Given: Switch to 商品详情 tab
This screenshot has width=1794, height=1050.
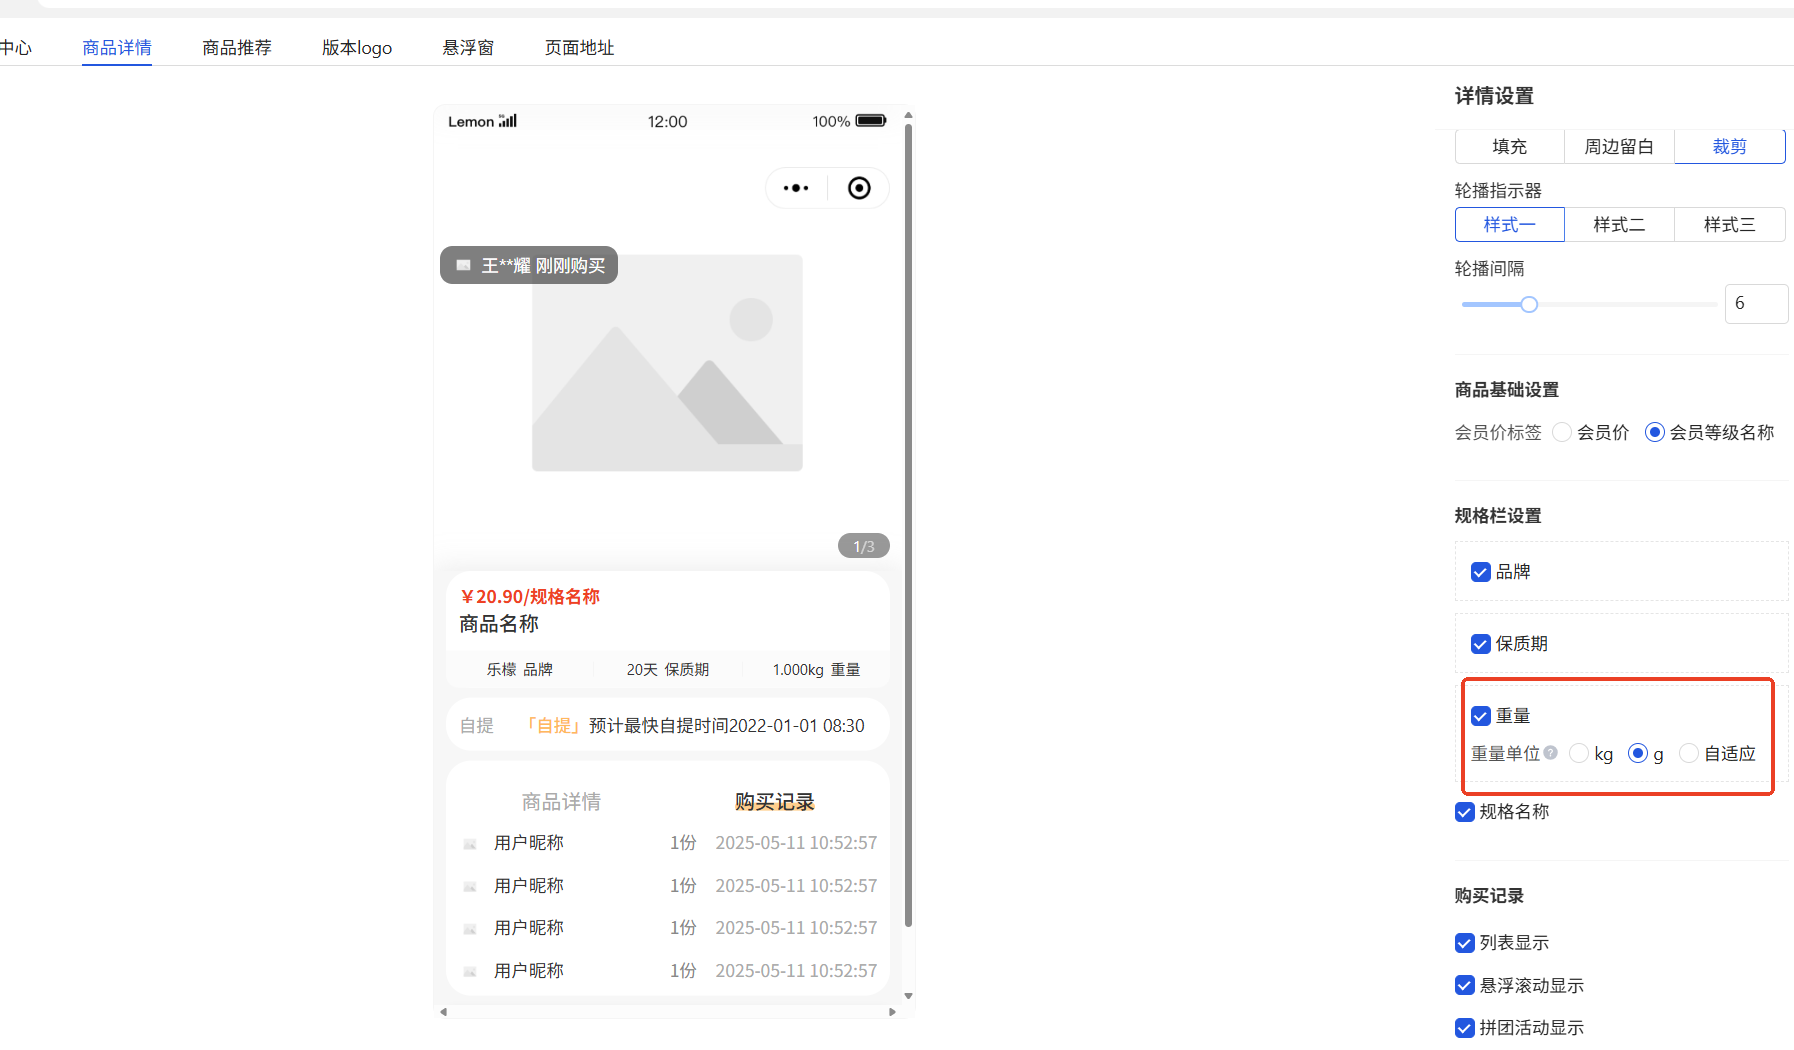Looking at the screenshot, I should pos(117,47).
